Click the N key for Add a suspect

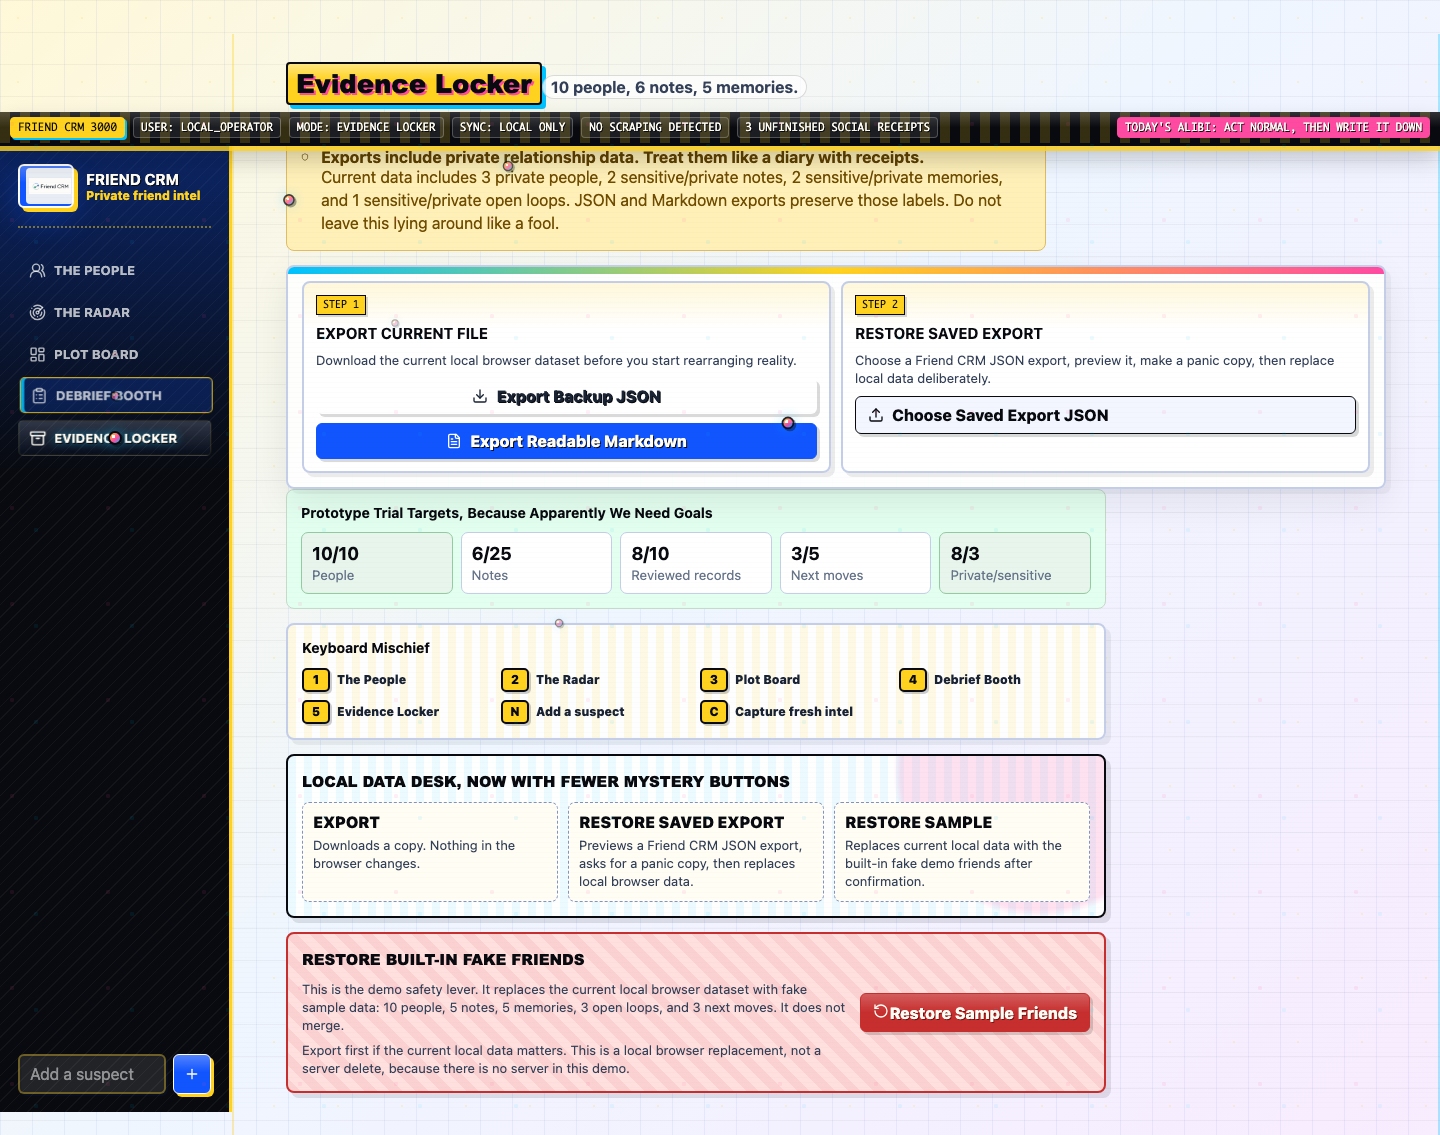[515, 712]
